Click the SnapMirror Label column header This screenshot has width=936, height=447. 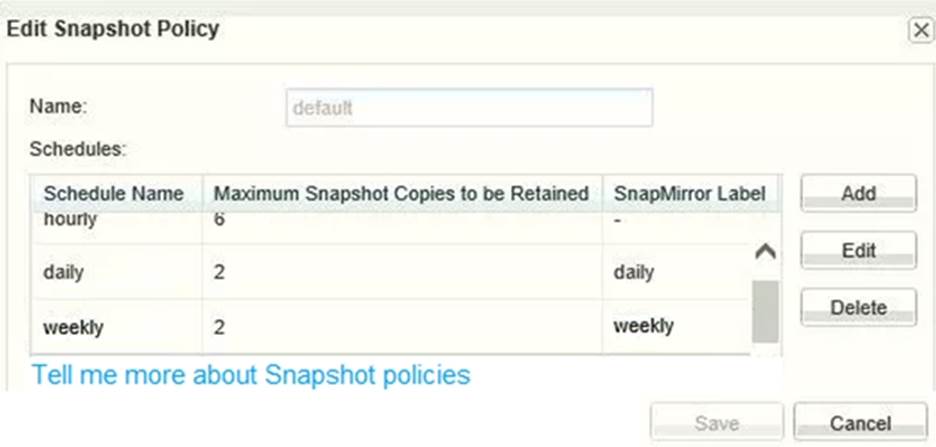point(689,194)
